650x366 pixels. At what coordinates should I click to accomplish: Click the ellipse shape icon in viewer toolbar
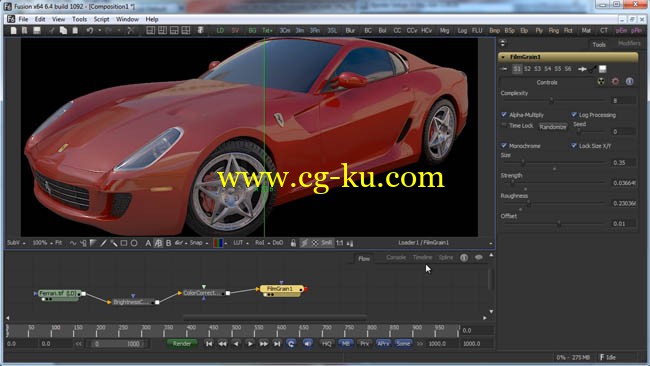pyautogui.click(x=134, y=243)
